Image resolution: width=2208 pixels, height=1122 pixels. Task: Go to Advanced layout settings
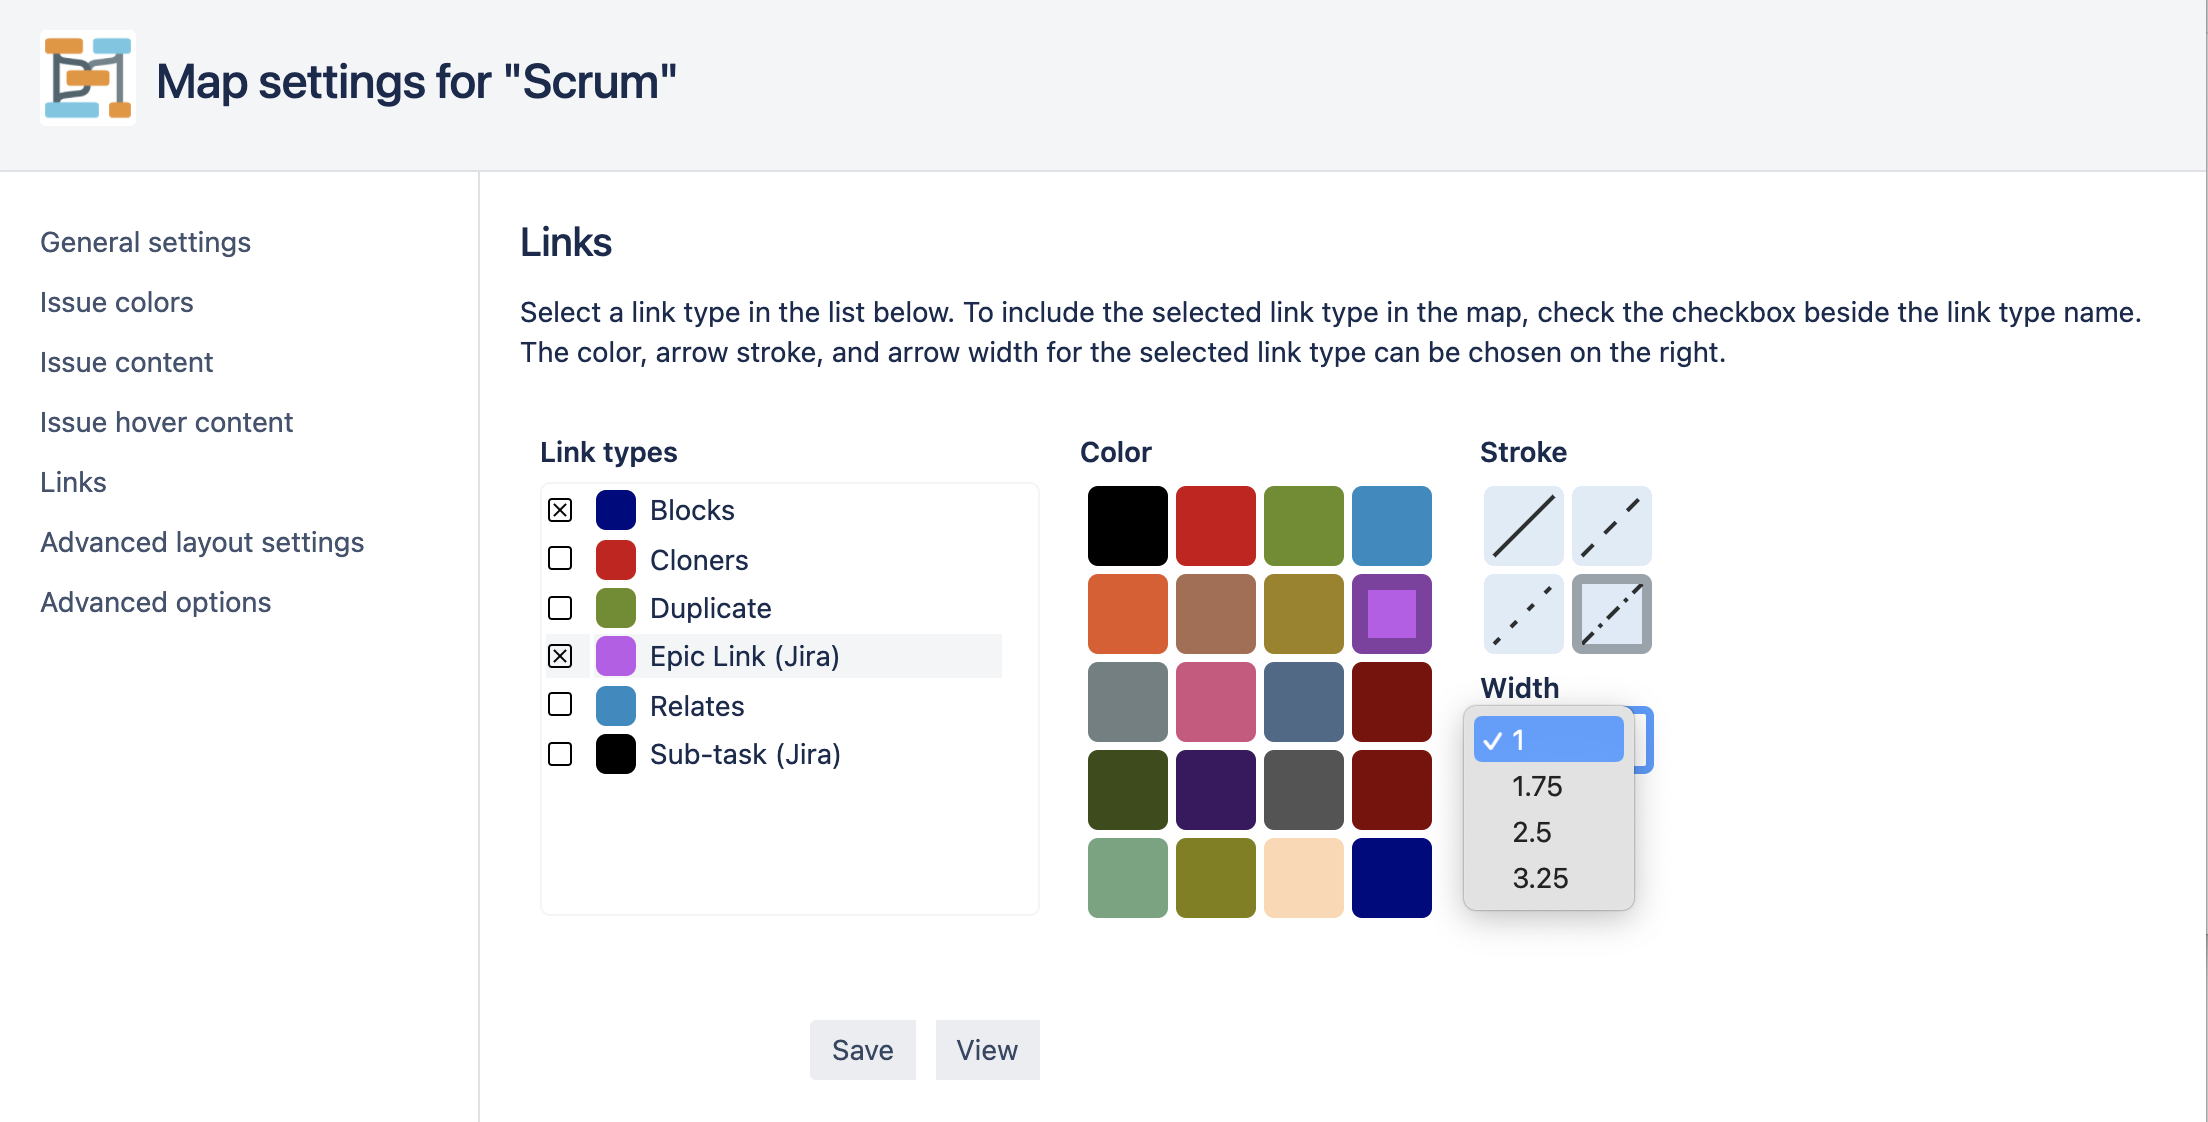(202, 542)
